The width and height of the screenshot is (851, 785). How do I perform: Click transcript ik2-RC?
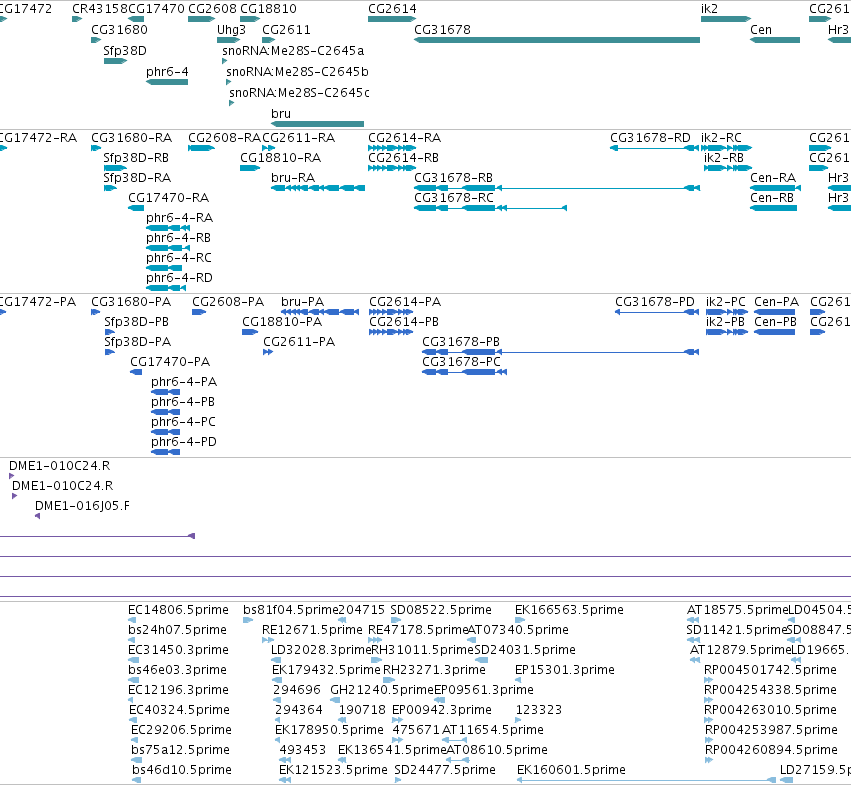coord(726,148)
